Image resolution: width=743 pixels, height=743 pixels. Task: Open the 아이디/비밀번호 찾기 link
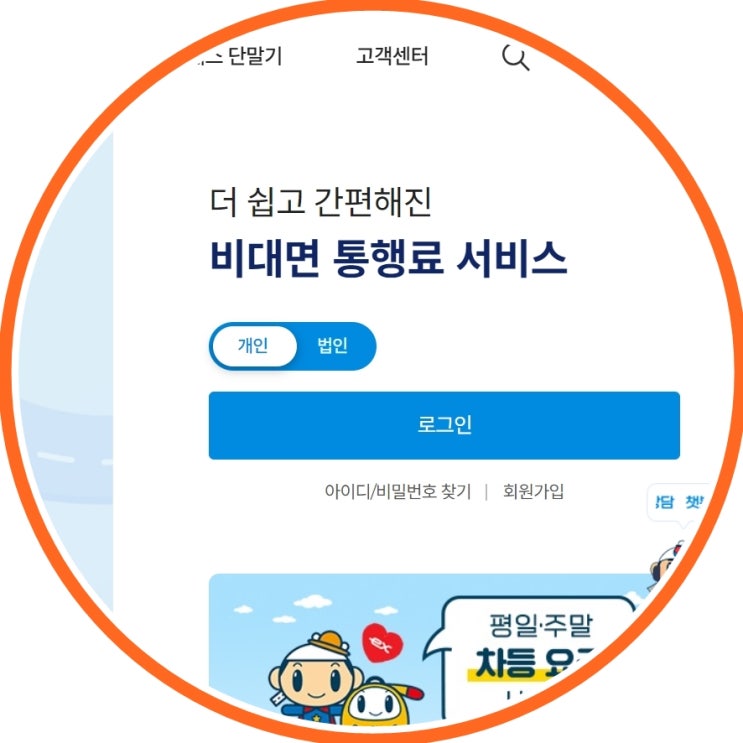click(398, 491)
